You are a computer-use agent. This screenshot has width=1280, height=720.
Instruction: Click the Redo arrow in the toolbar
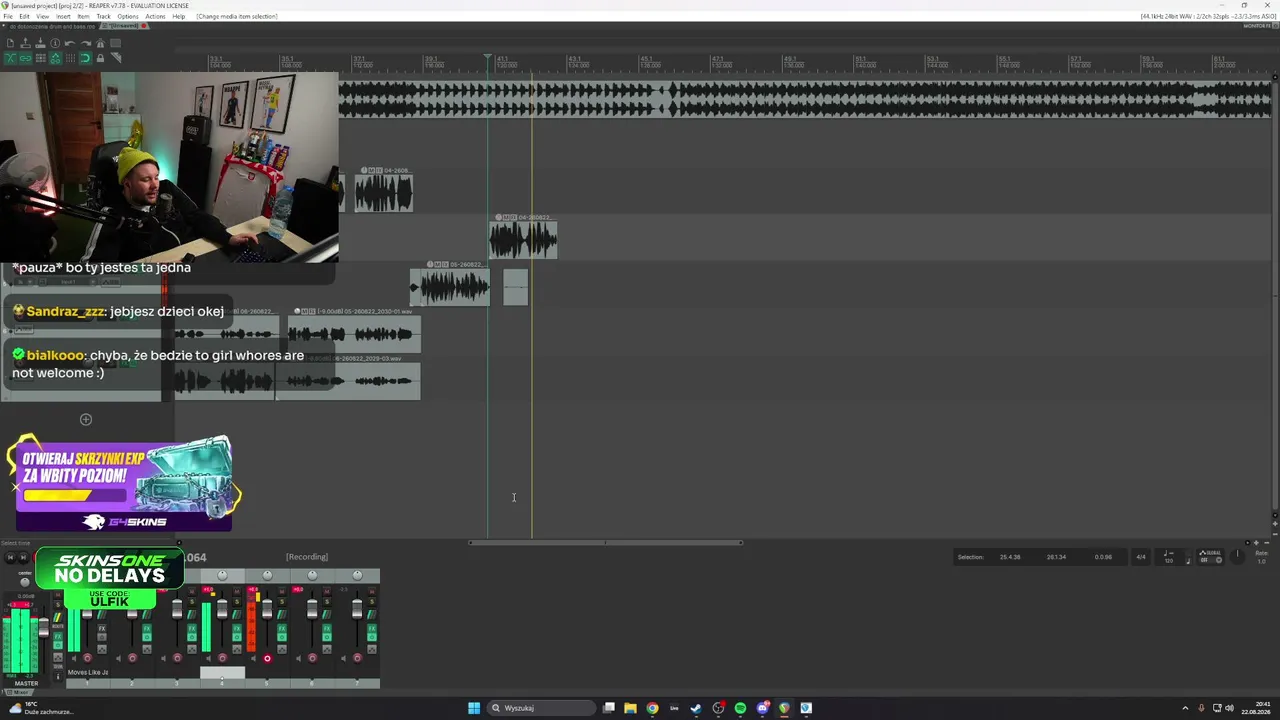pos(85,43)
